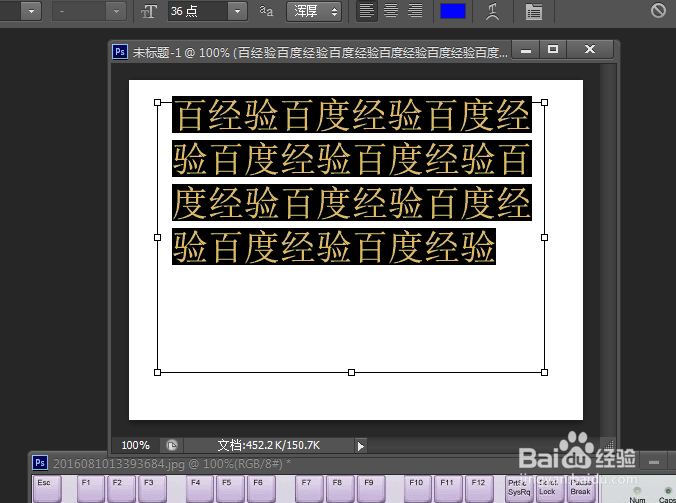Minimize the 2016081013393684.jpg window
Screen dimensions: 676x503
(654, 462)
